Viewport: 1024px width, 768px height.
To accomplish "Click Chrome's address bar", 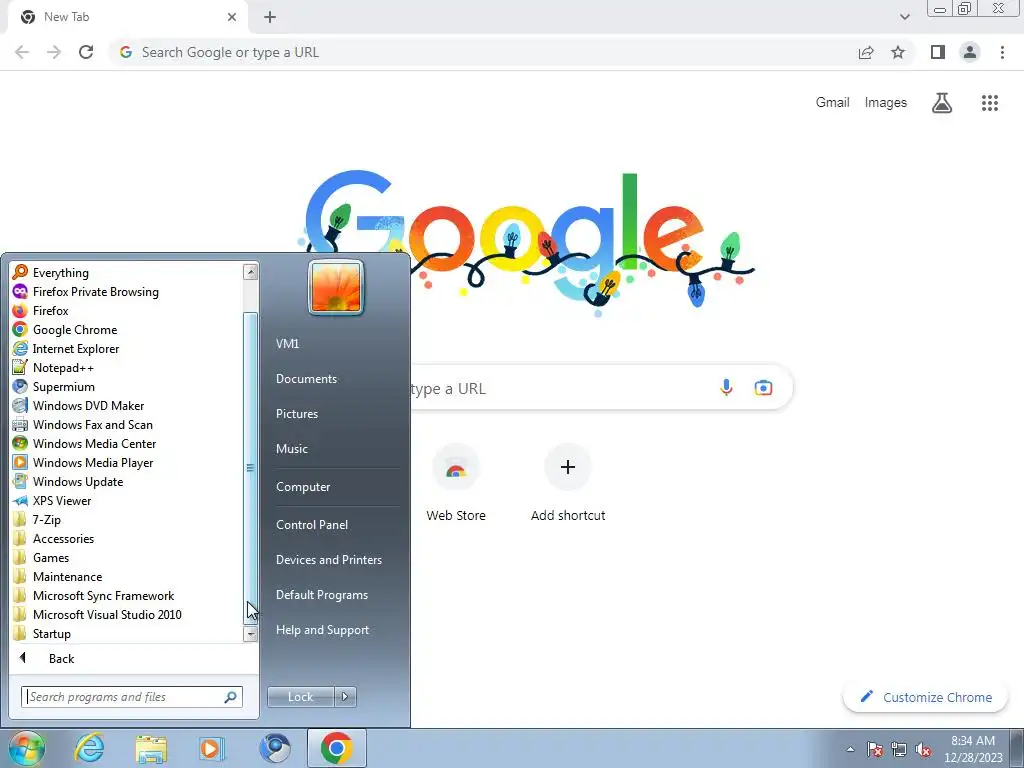I will [x=483, y=52].
